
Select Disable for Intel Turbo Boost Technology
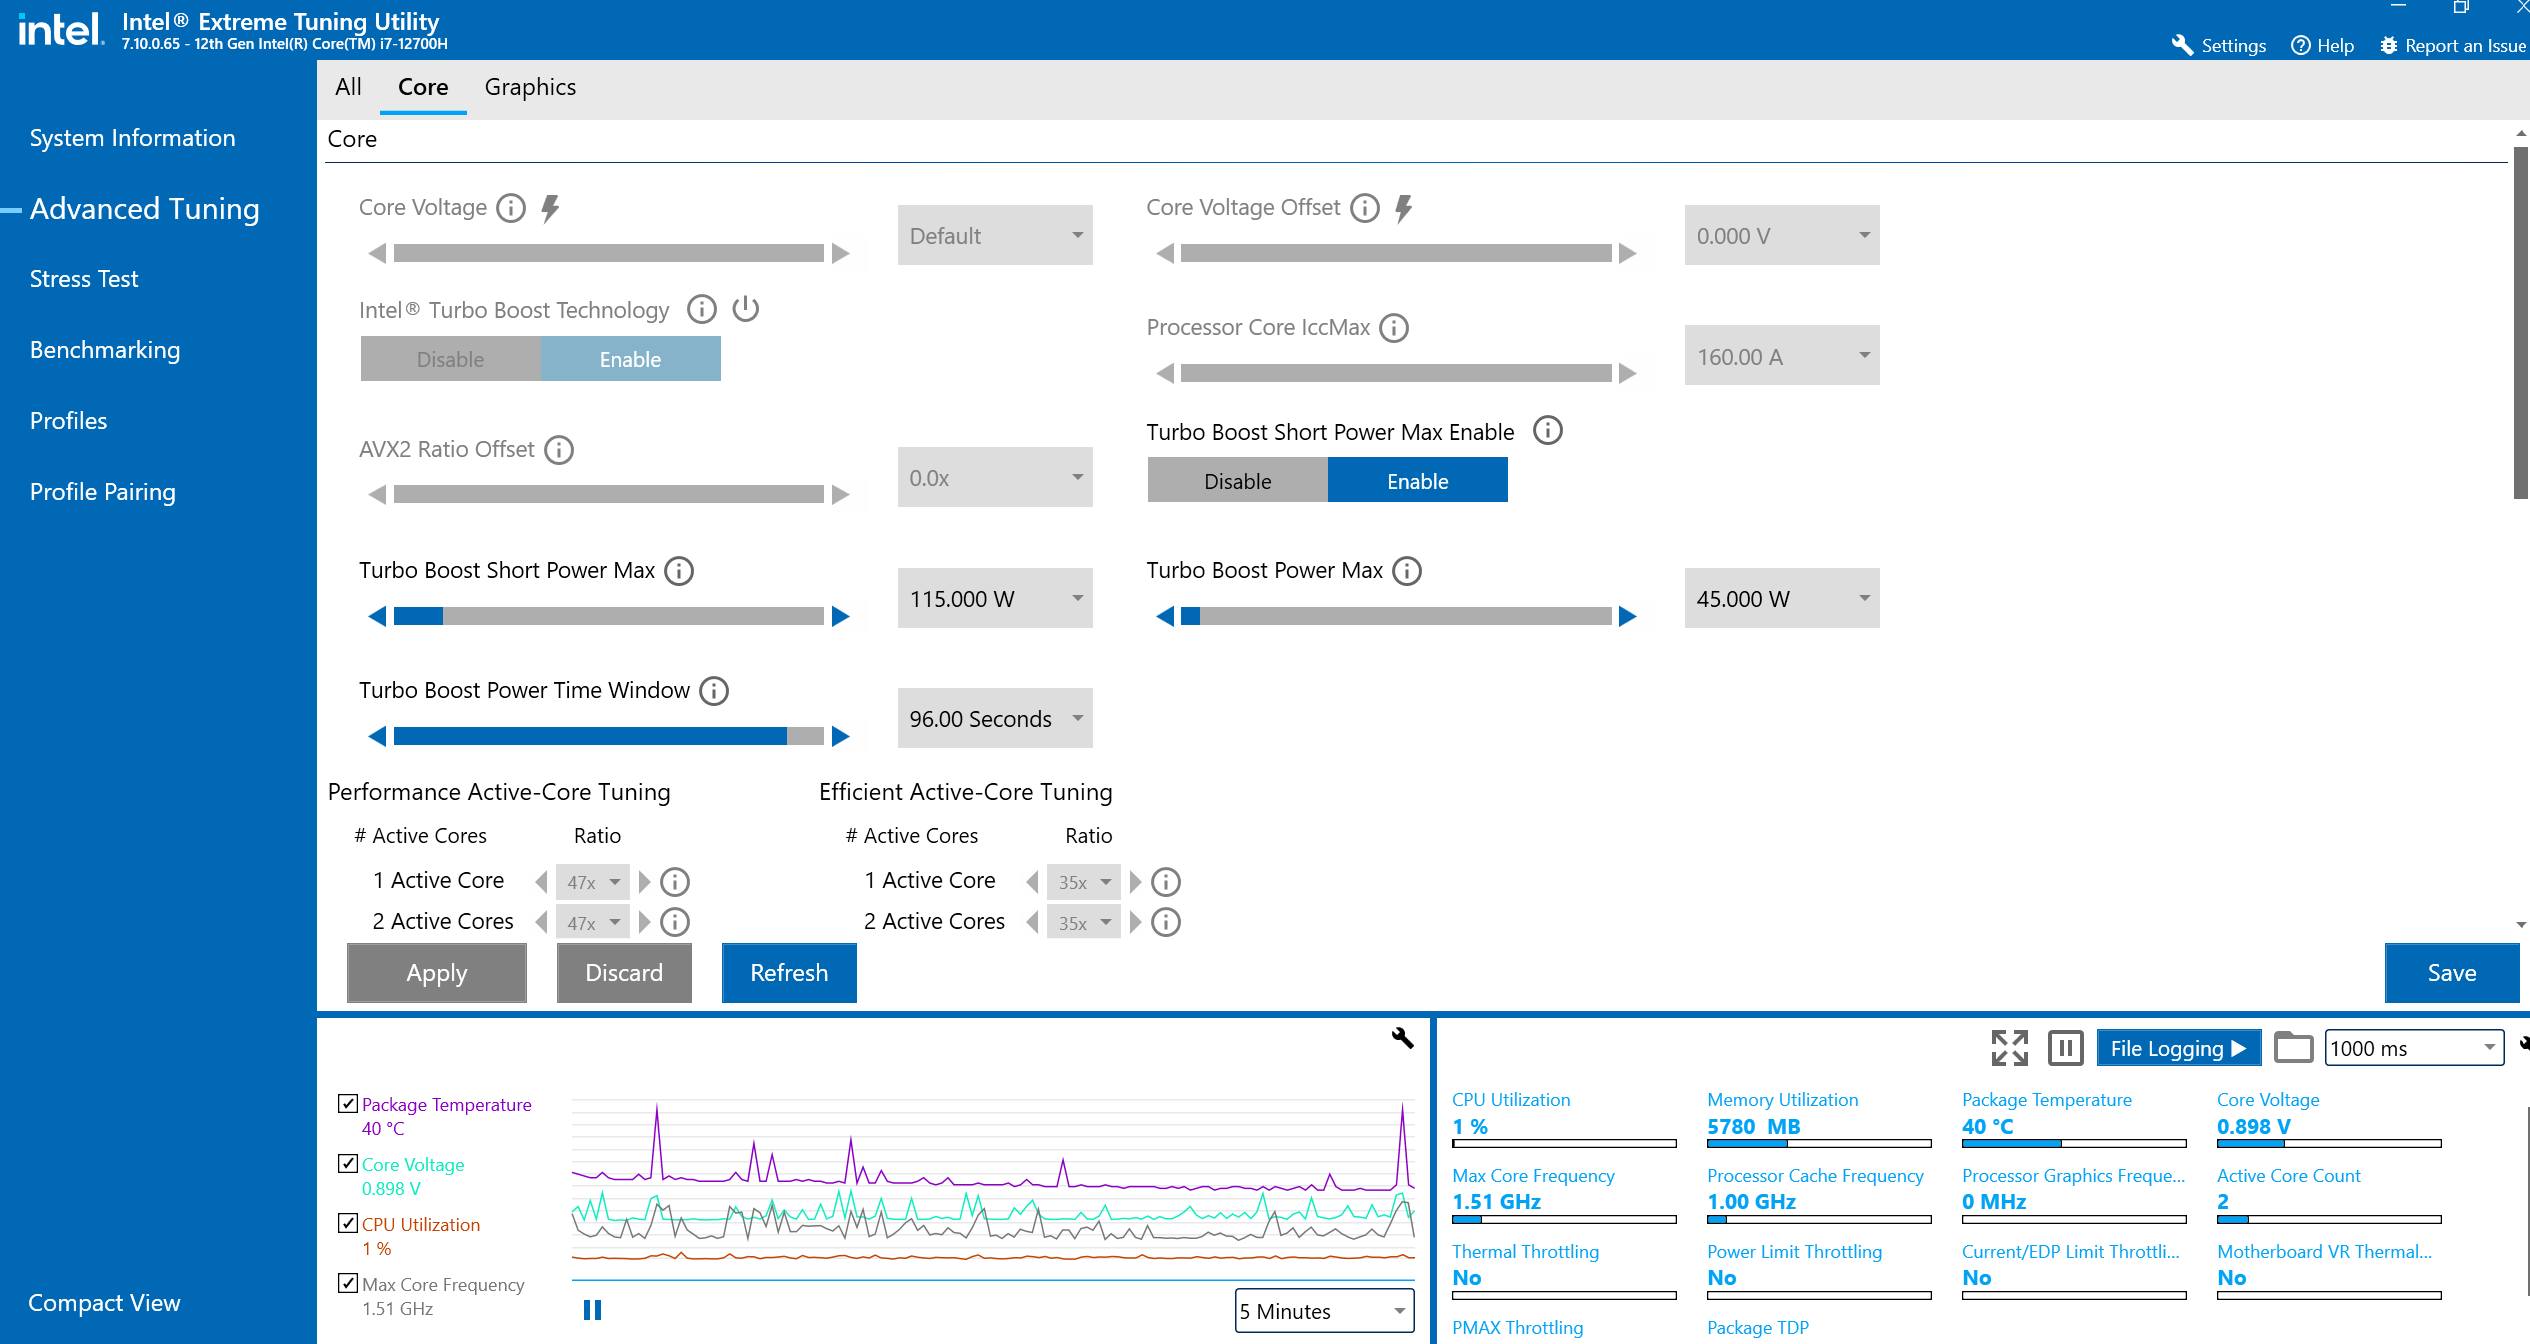point(450,359)
